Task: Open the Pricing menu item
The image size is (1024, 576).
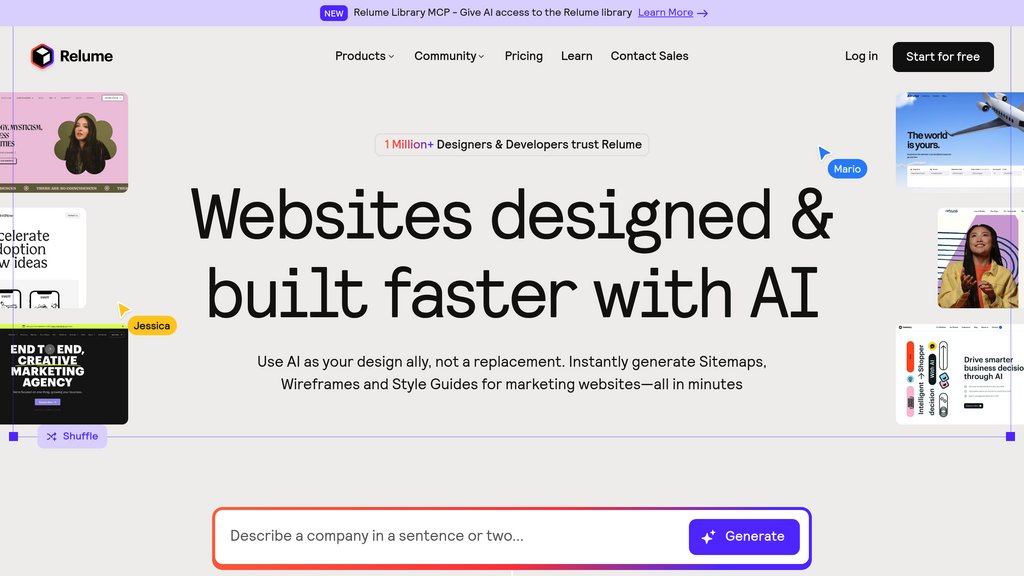Action: [x=524, y=56]
